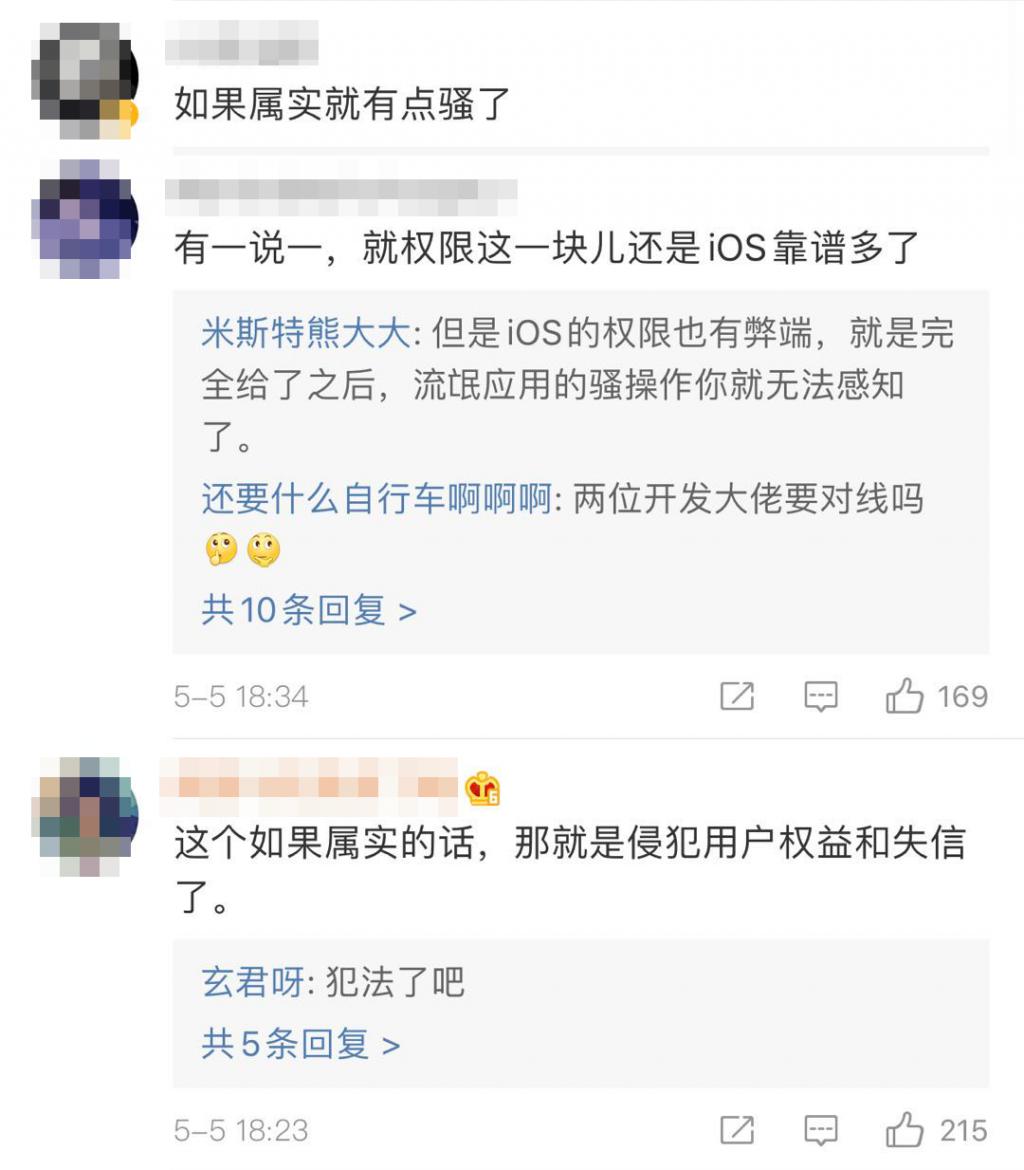Screen dimensions: 1024x1170
Task: Tap the first commenter's blurred avatar
Action: (85, 80)
